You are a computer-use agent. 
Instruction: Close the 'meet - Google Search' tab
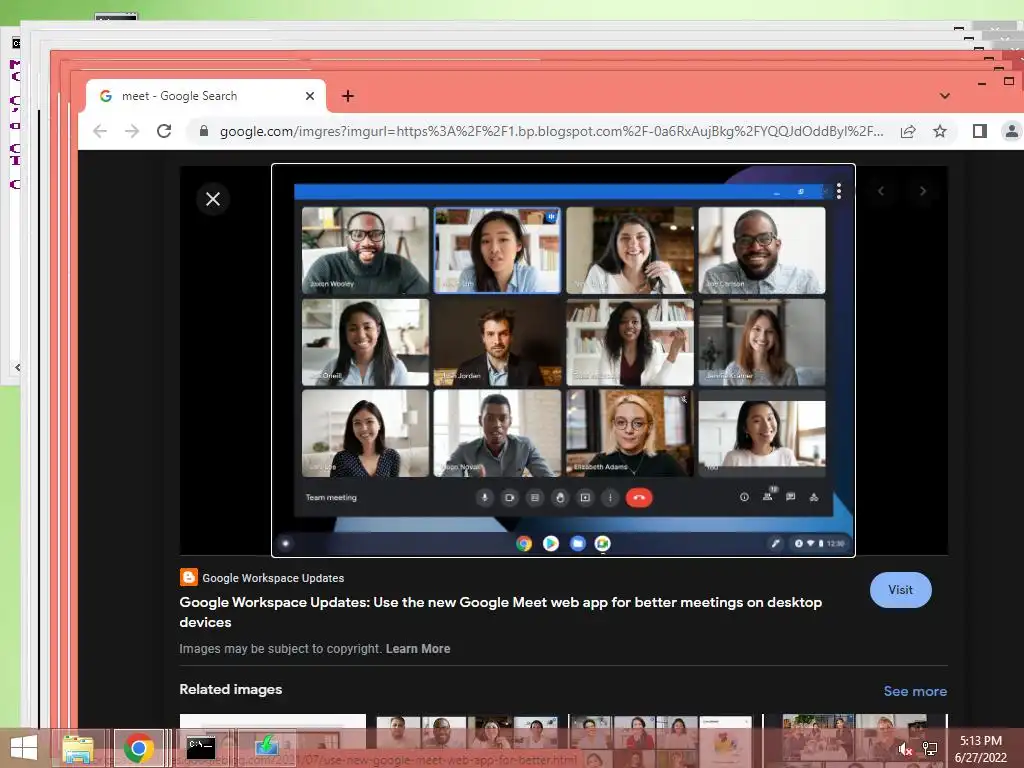[310, 96]
